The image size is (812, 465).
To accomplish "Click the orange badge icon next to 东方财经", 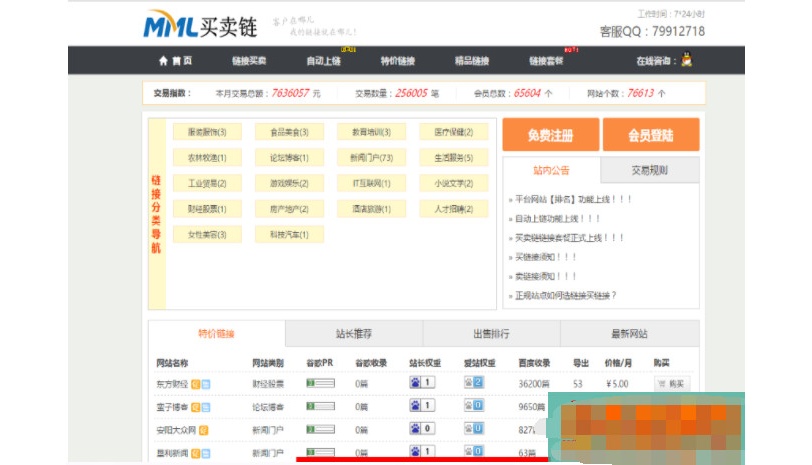I will coord(195,384).
